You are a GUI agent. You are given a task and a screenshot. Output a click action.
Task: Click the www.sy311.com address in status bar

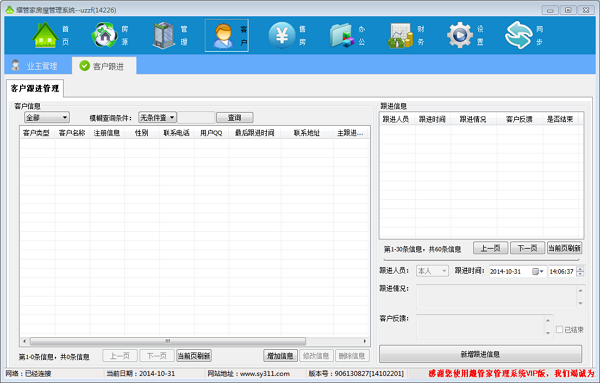point(265,373)
